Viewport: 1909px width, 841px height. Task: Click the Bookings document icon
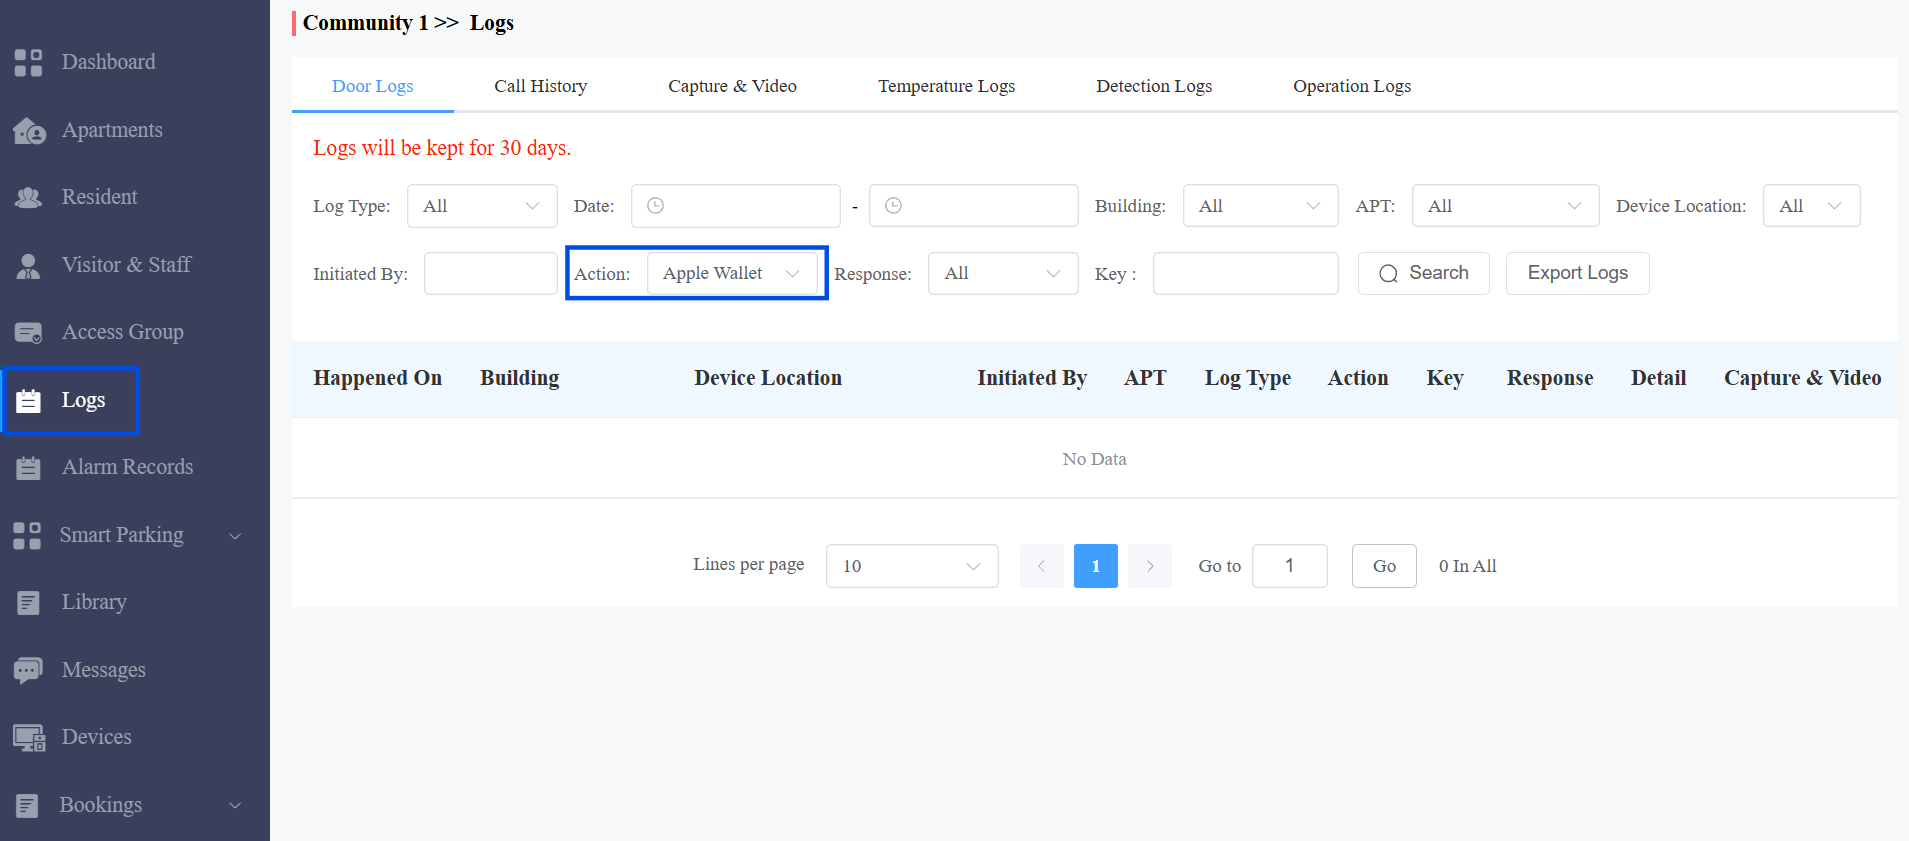coord(27,805)
